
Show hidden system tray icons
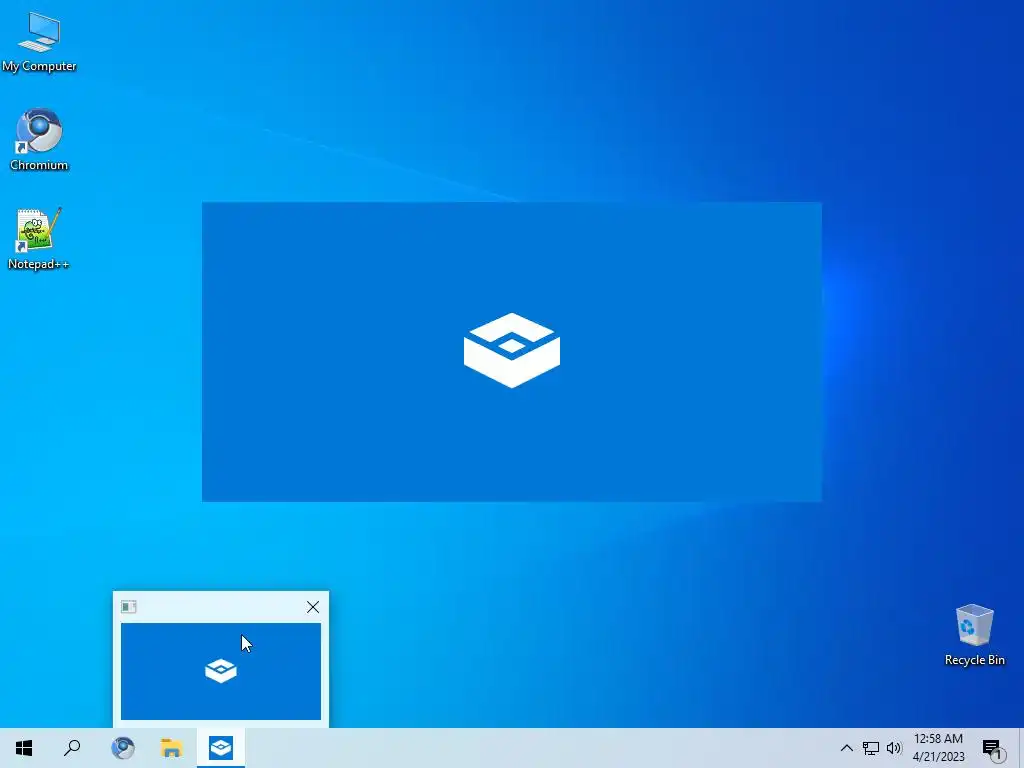pyautogui.click(x=846, y=748)
